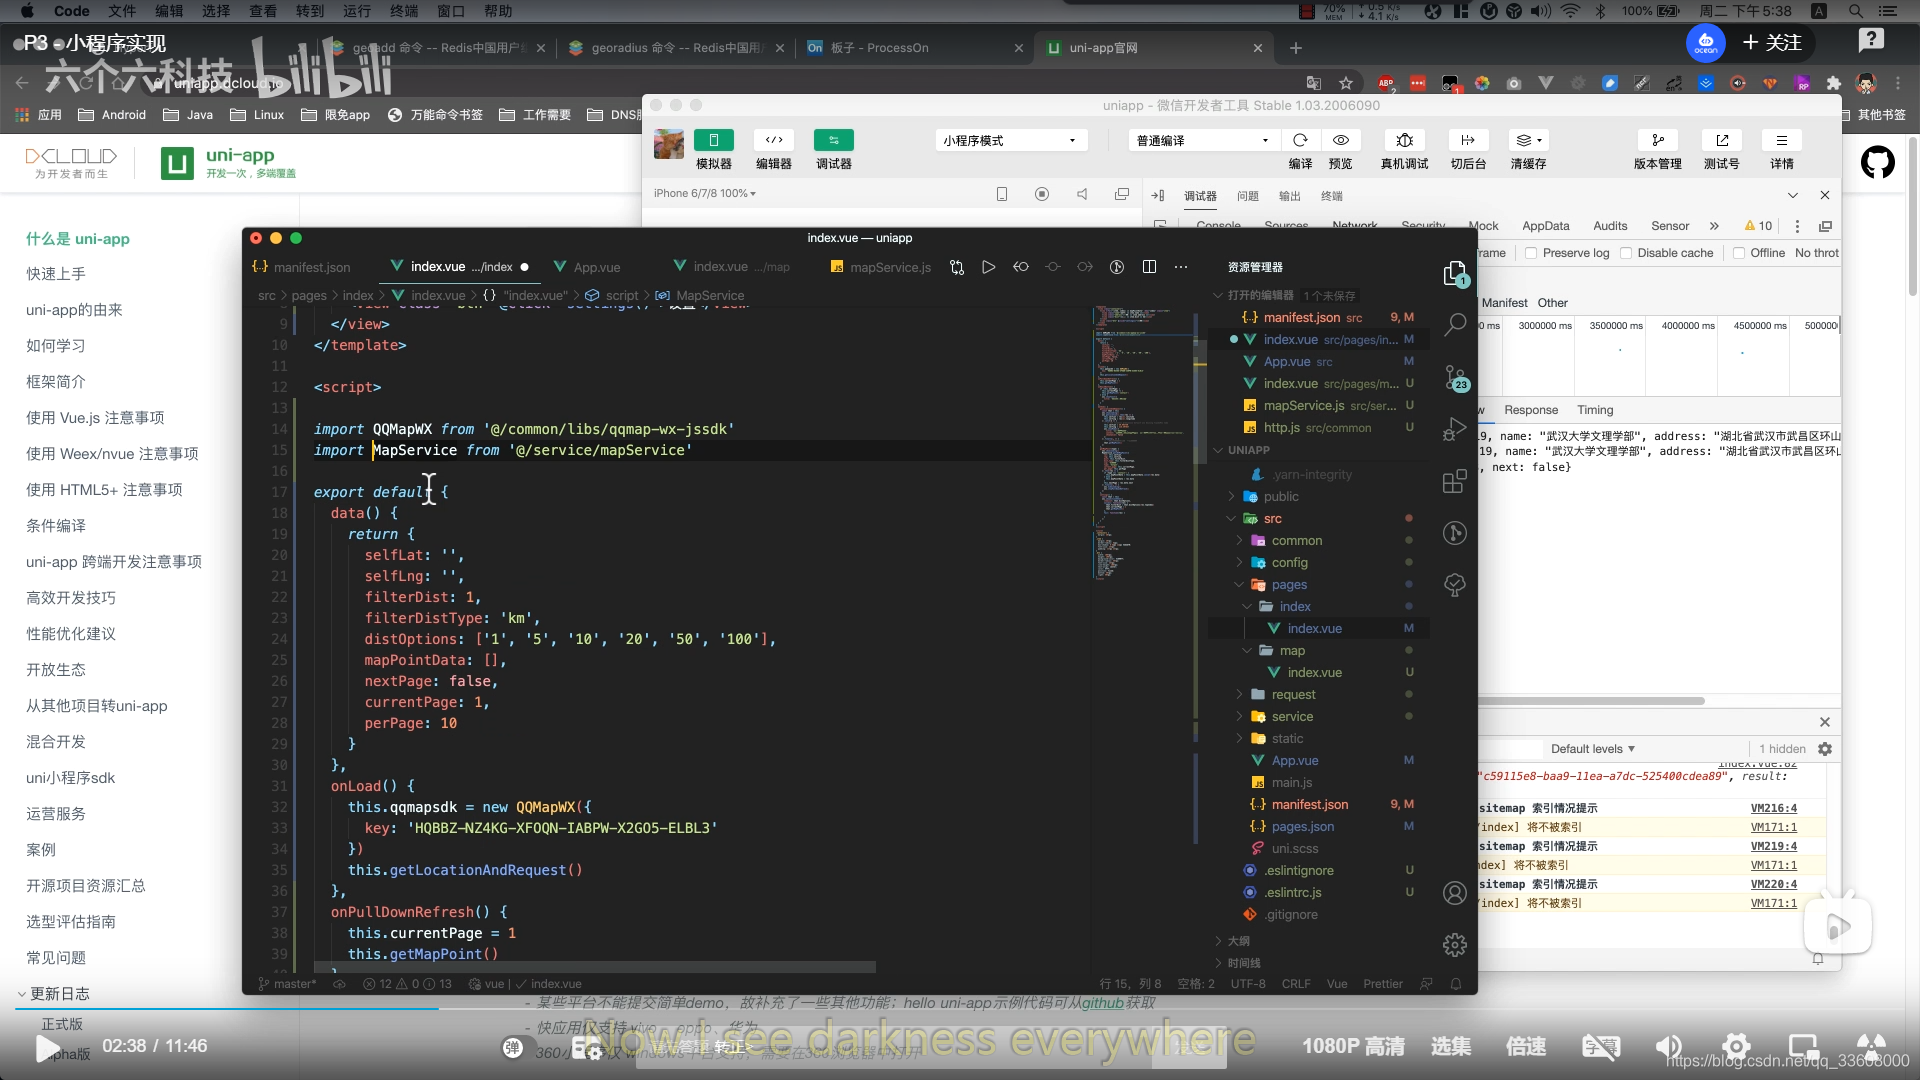Toggle the Offline checkbox

(1739, 253)
